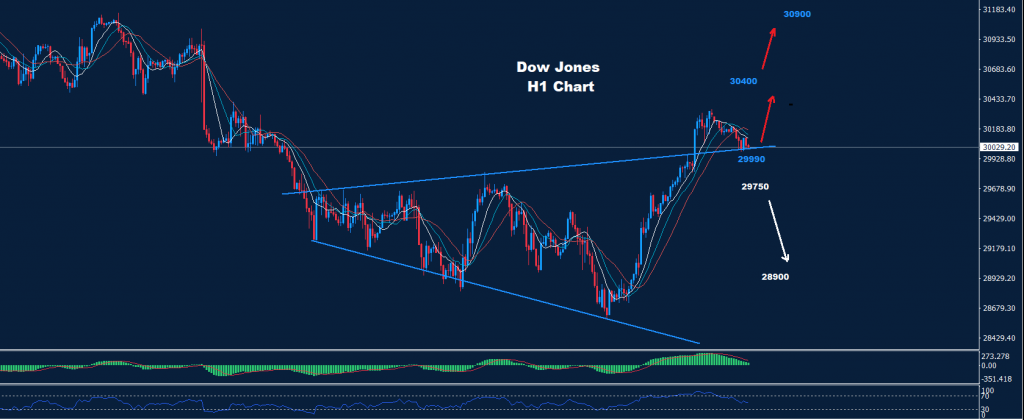The image size is (1024, 420).
Task: Click the 30683.60 price axis value
Action: point(999,70)
